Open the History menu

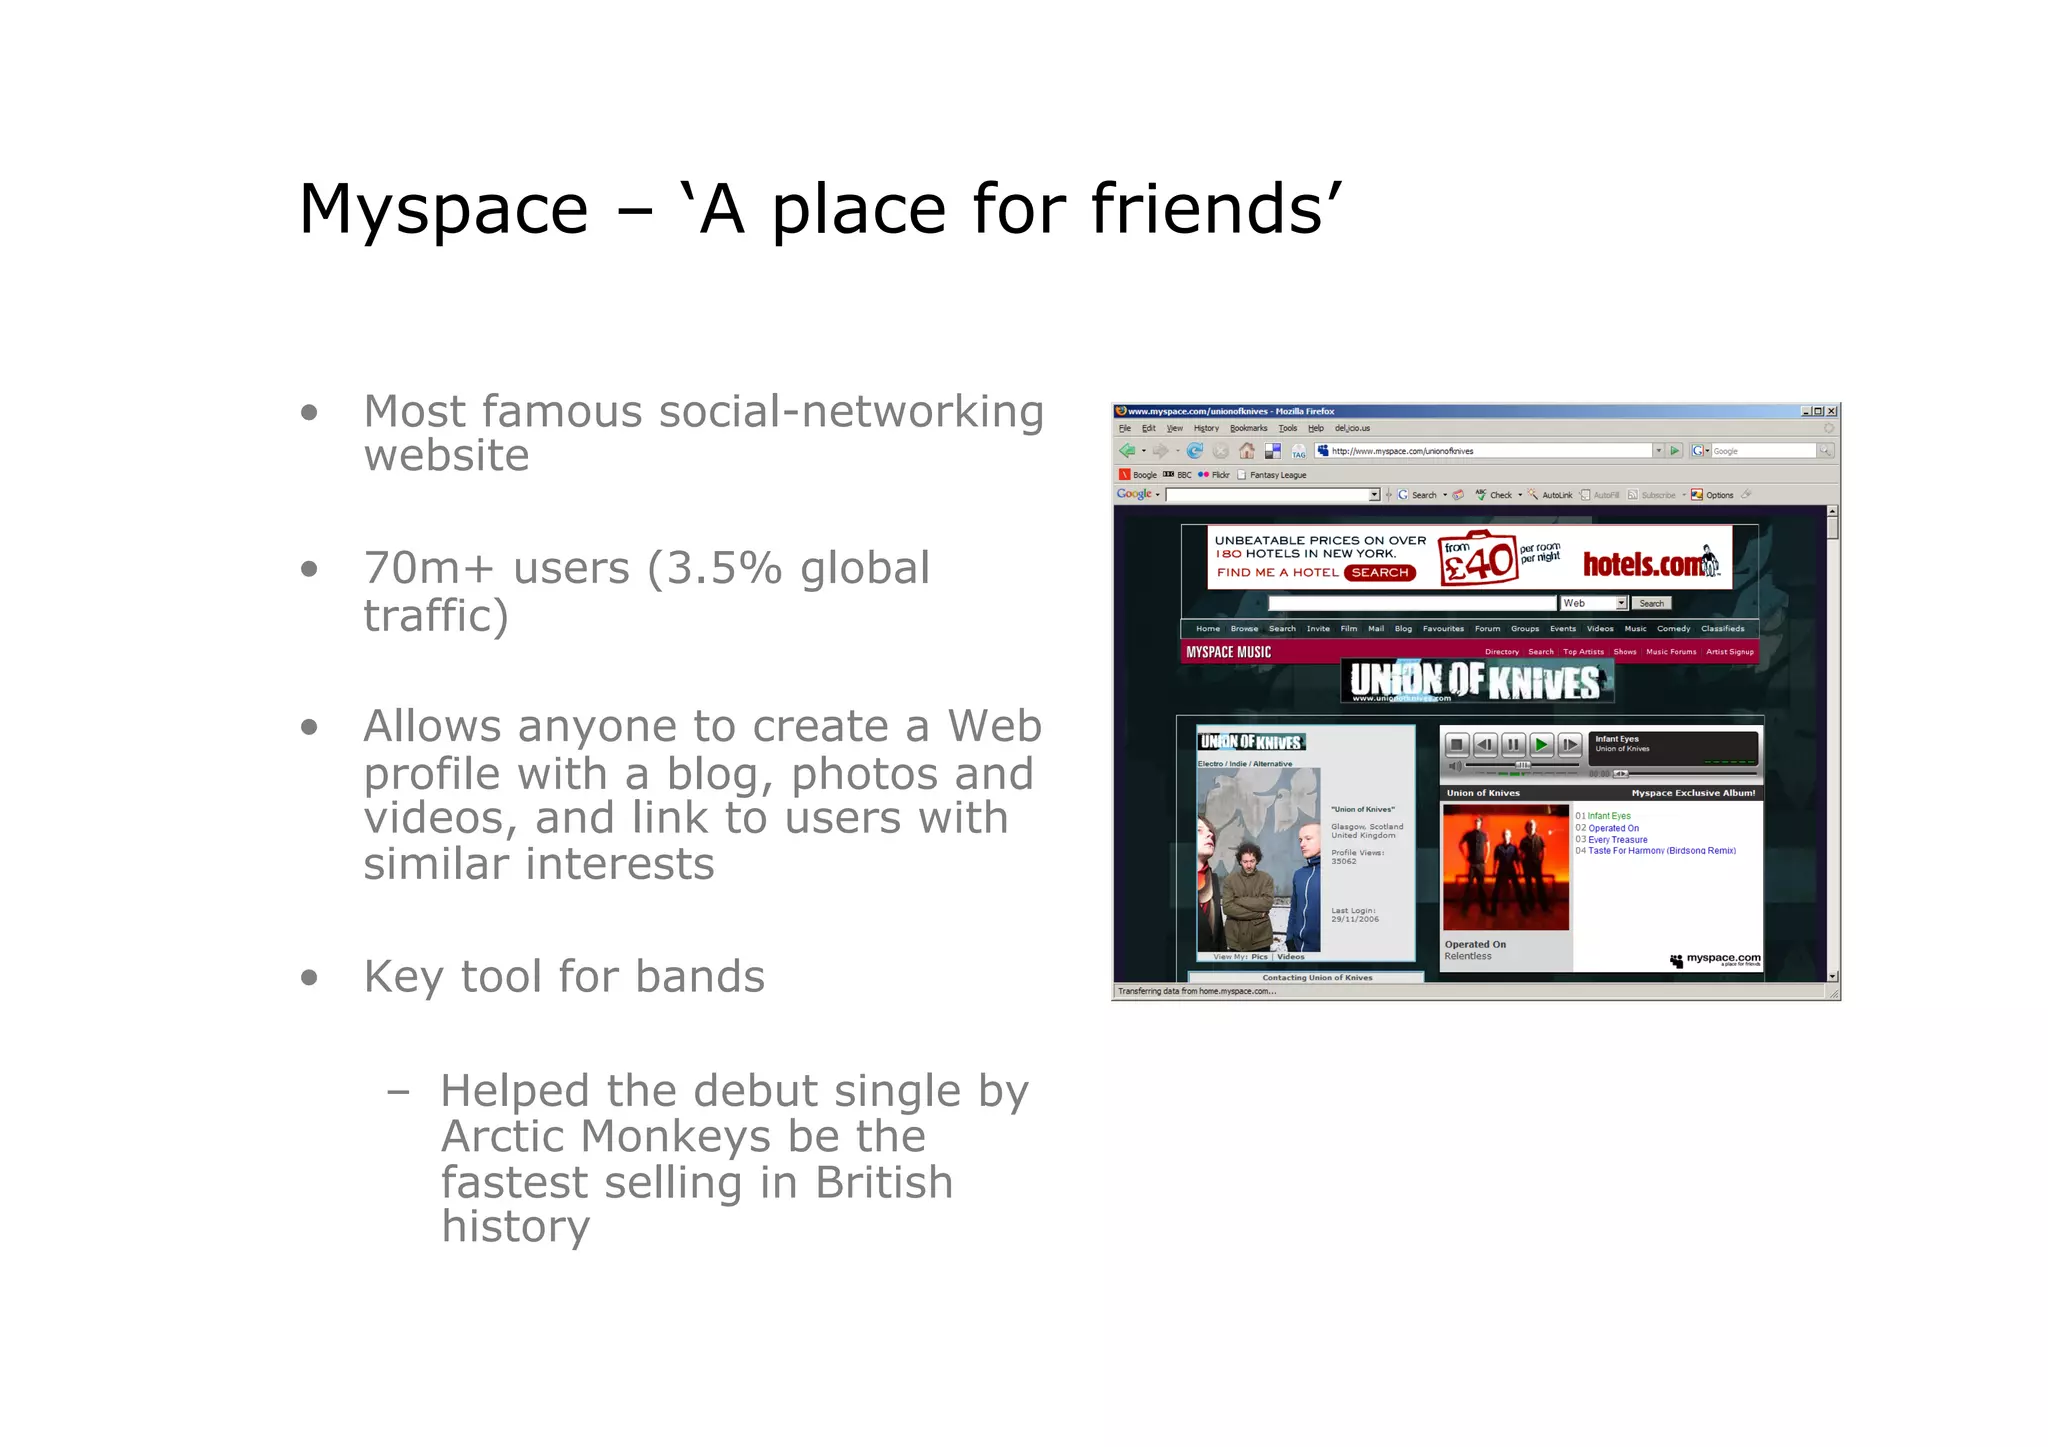coord(1206,428)
